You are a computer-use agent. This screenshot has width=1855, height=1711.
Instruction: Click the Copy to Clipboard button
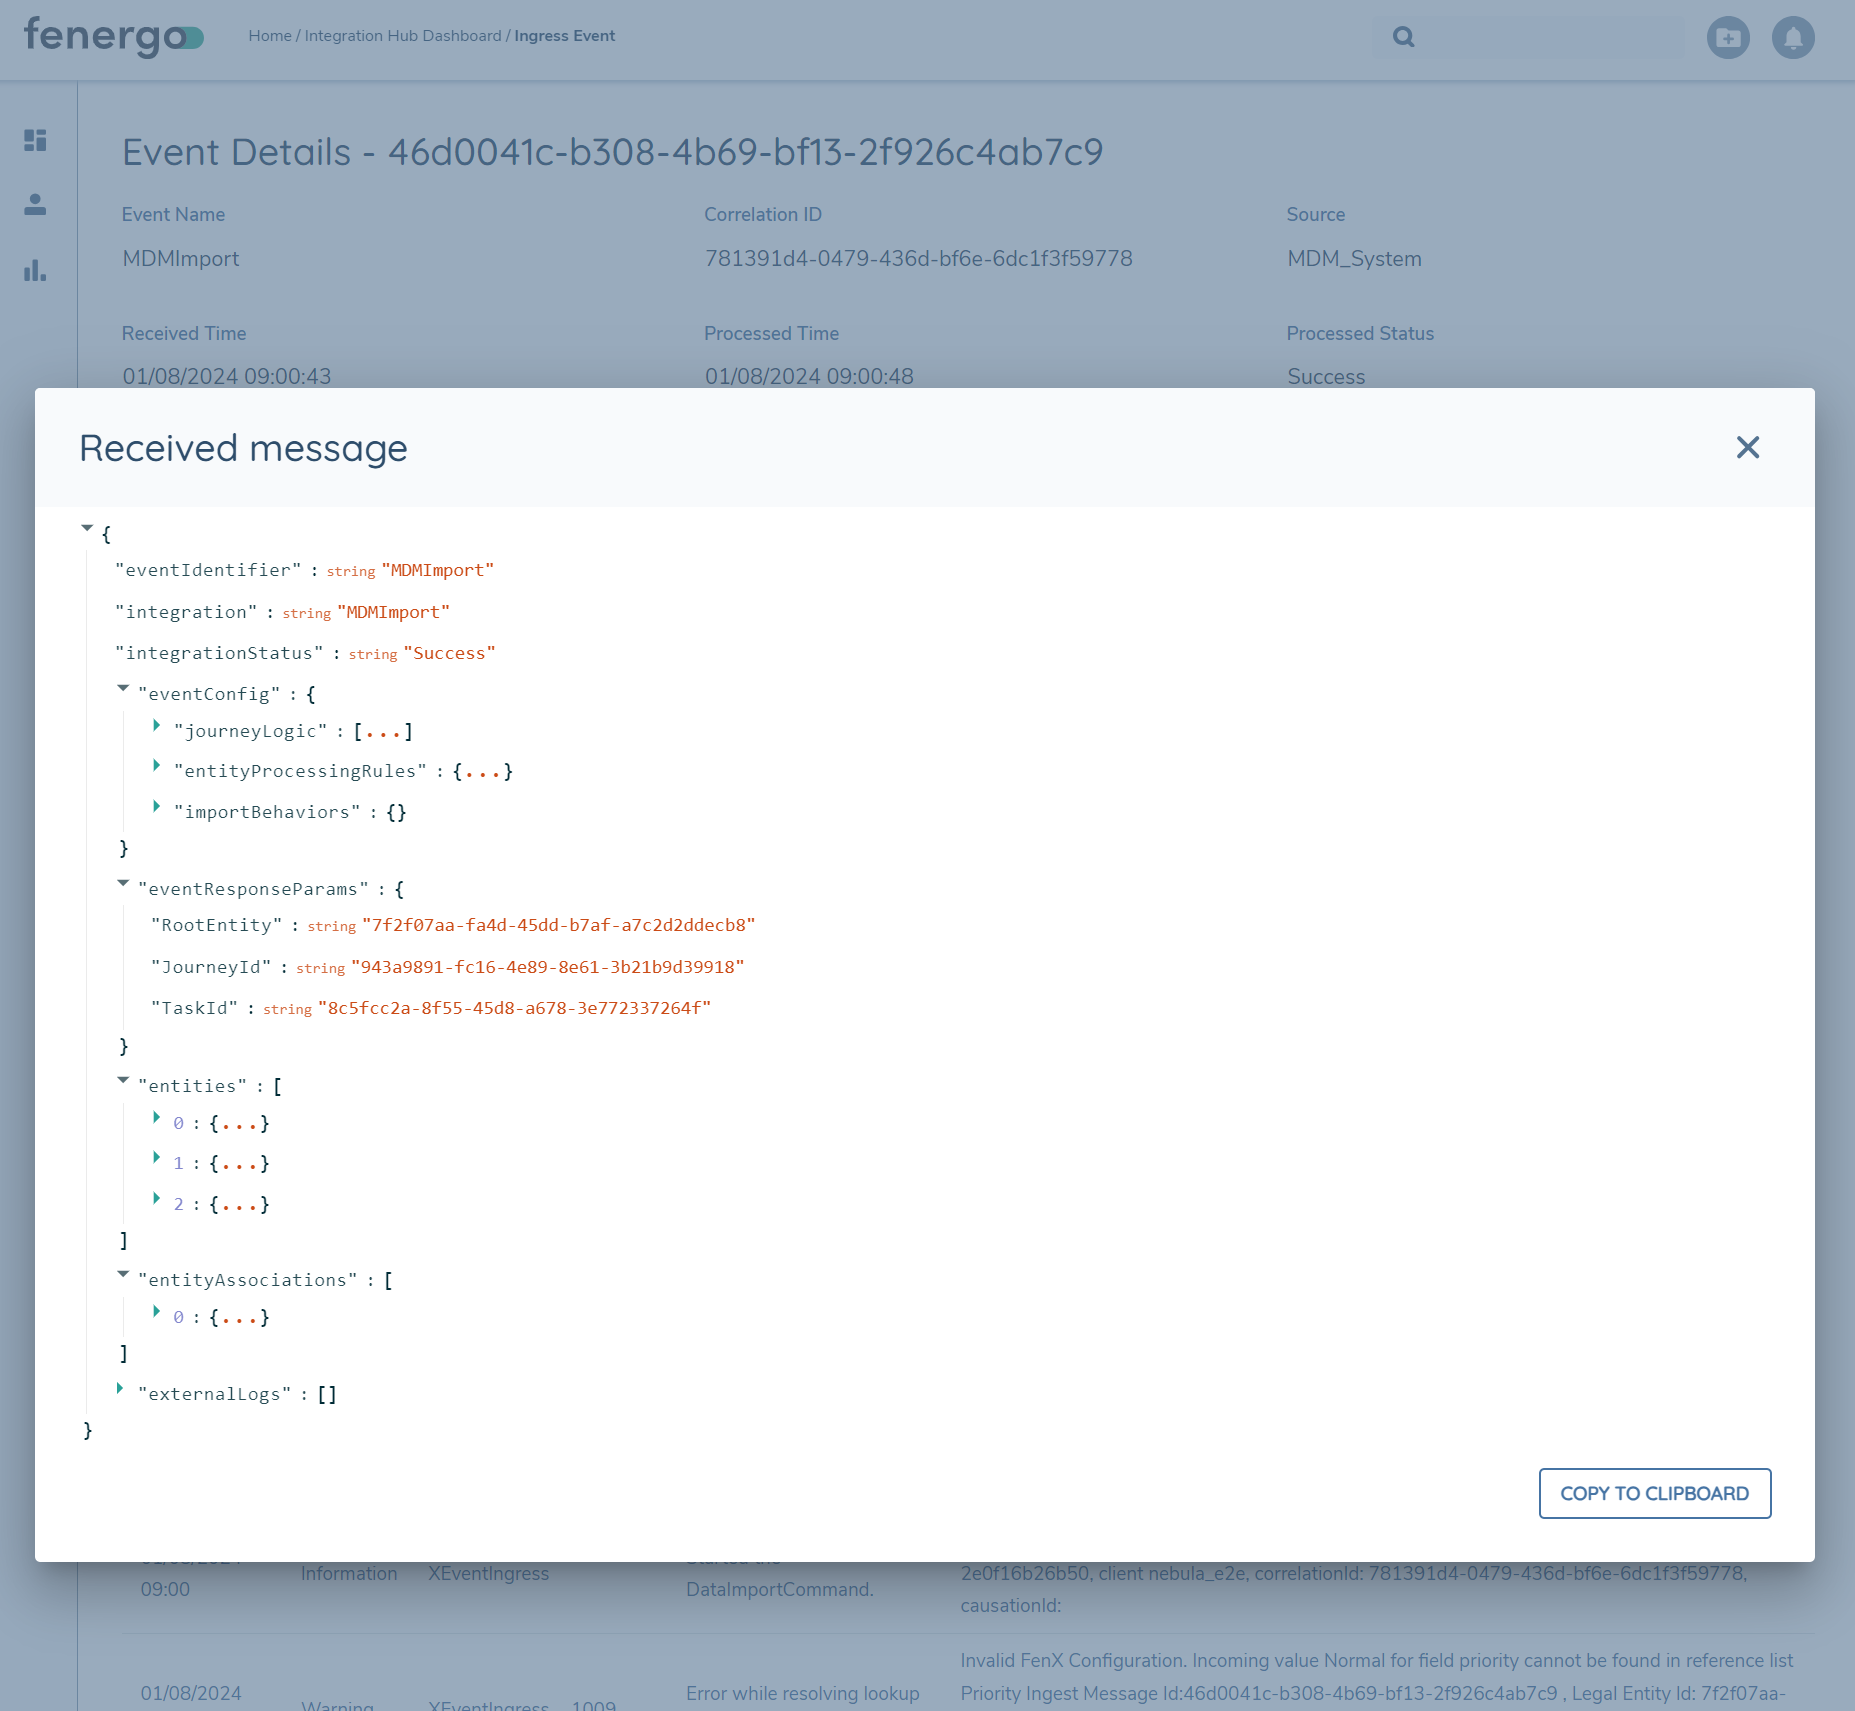coord(1654,1493)
